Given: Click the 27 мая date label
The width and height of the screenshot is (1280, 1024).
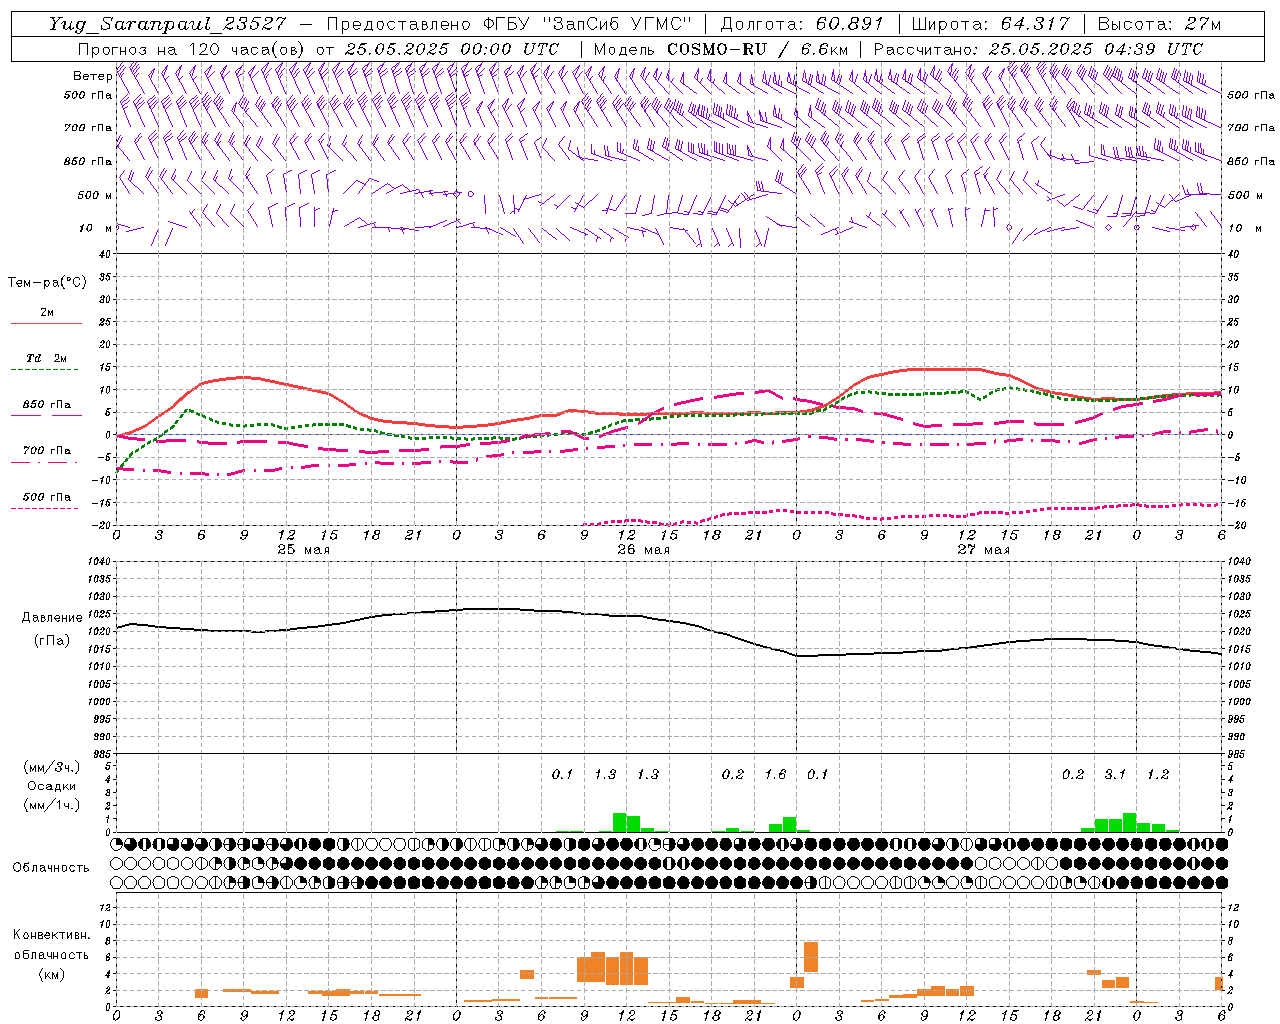Looking at the screenshot, I should click(x=983, y=550).
